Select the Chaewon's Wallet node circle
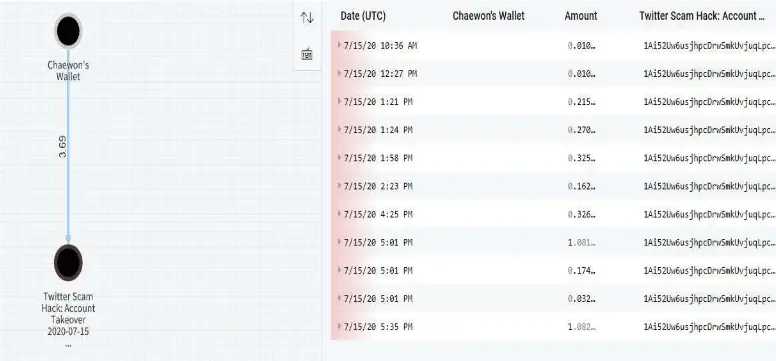The image size is (776, 361). [68, 31]
